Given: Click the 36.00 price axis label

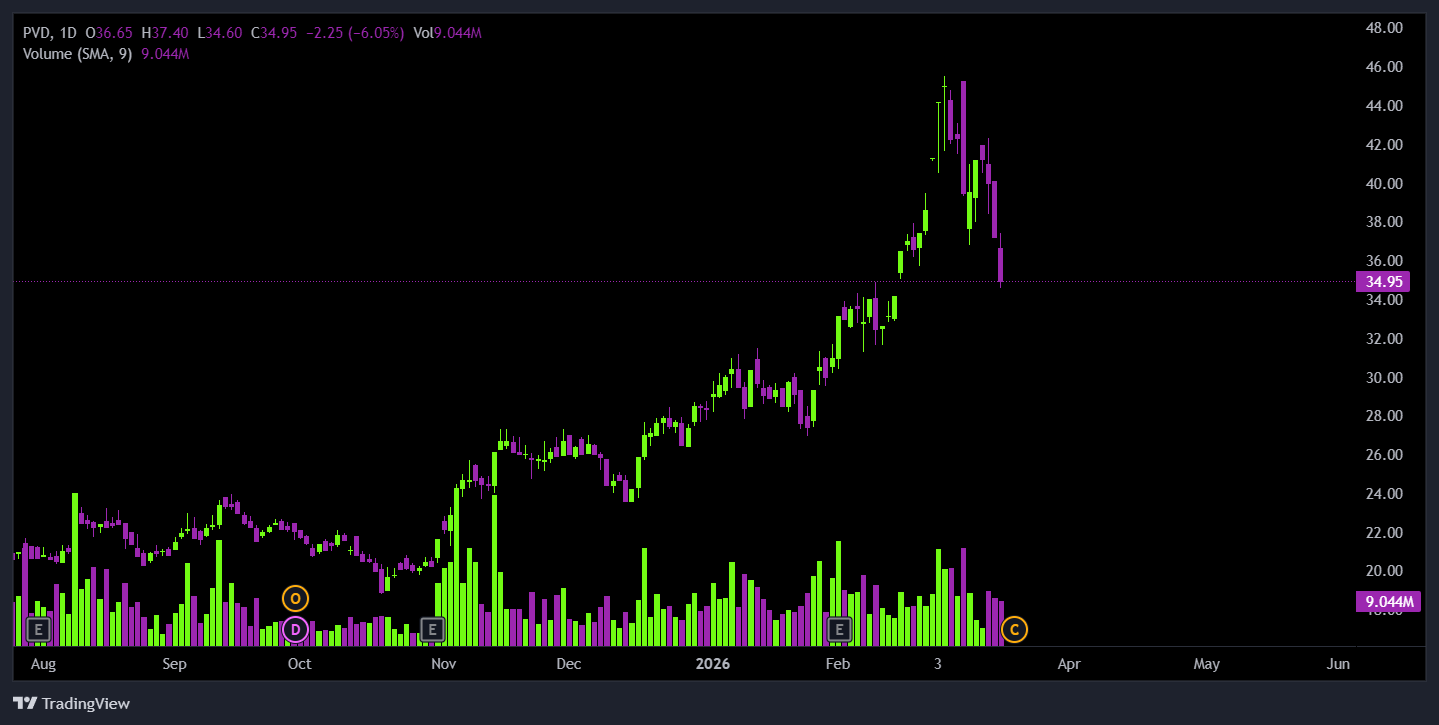Looking at the screenshot, I should 1384,261.
